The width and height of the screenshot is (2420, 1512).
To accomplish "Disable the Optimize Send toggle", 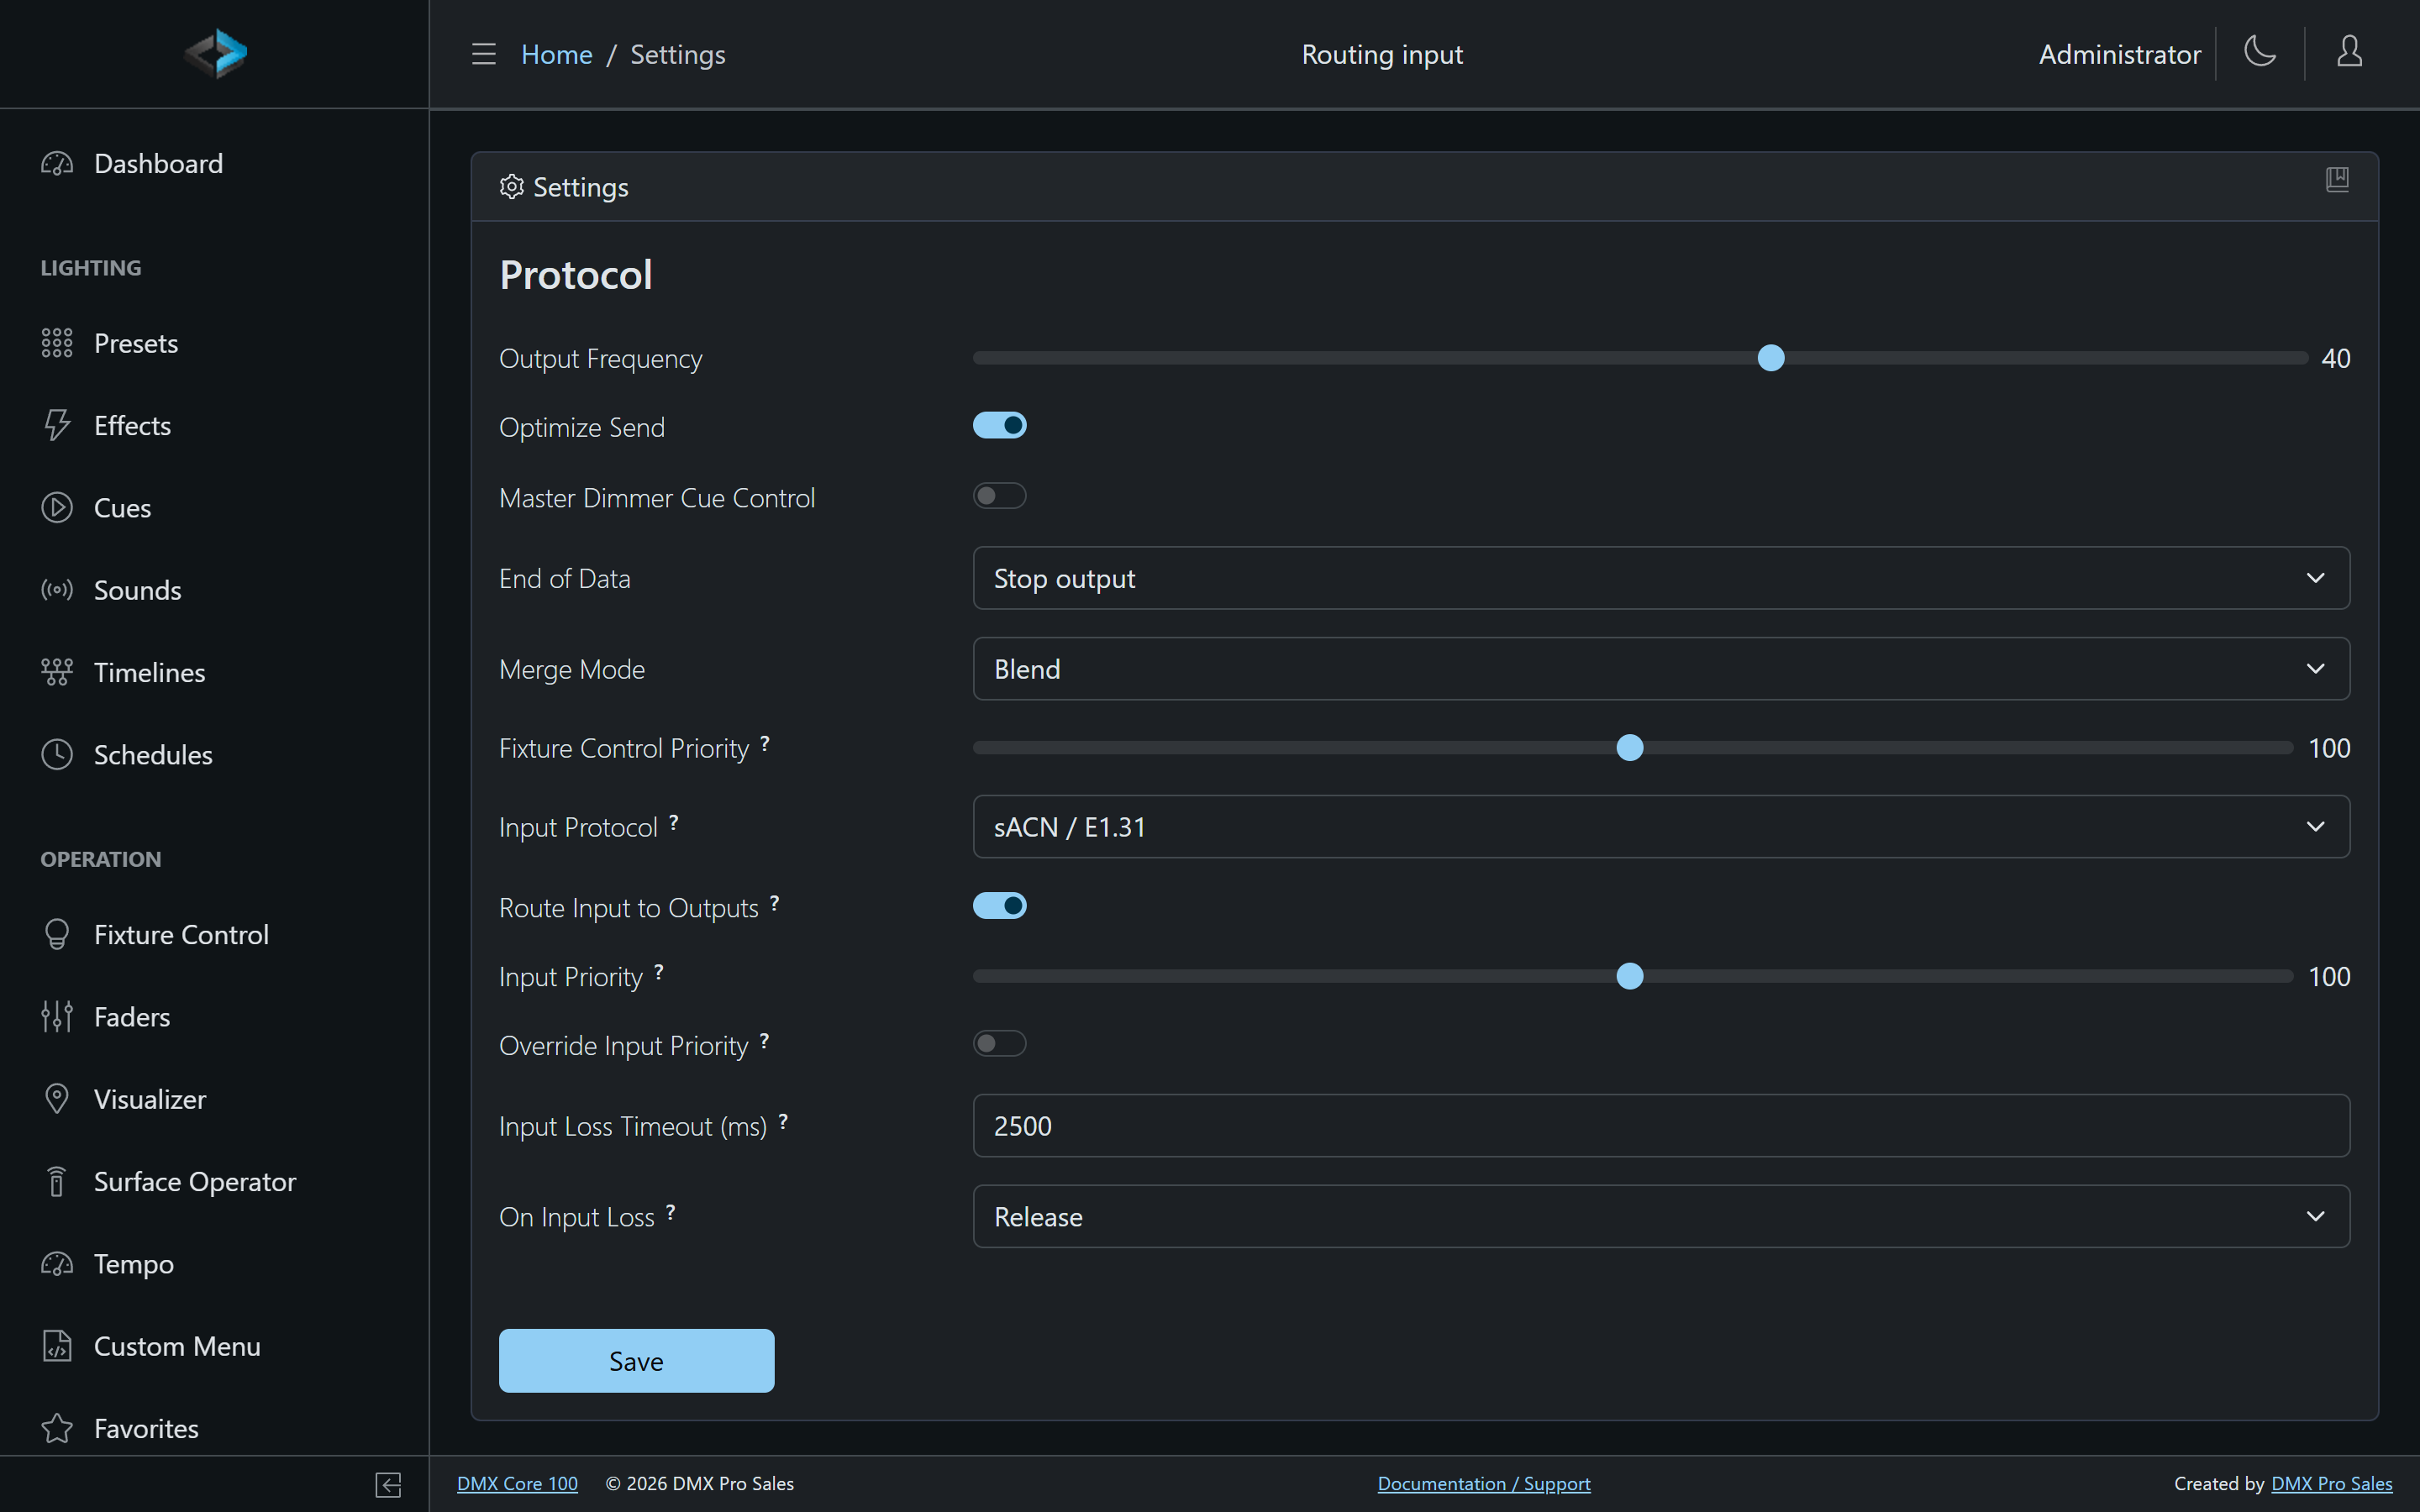I will [x=1000, y=426].
